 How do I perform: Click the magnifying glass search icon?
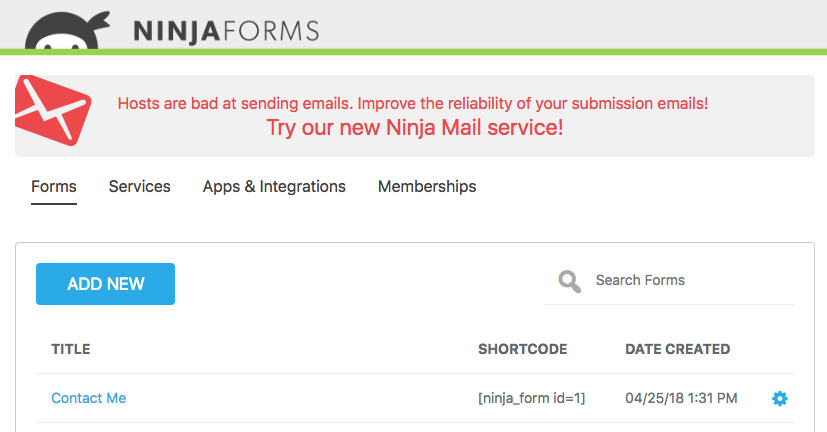[570, 281]
